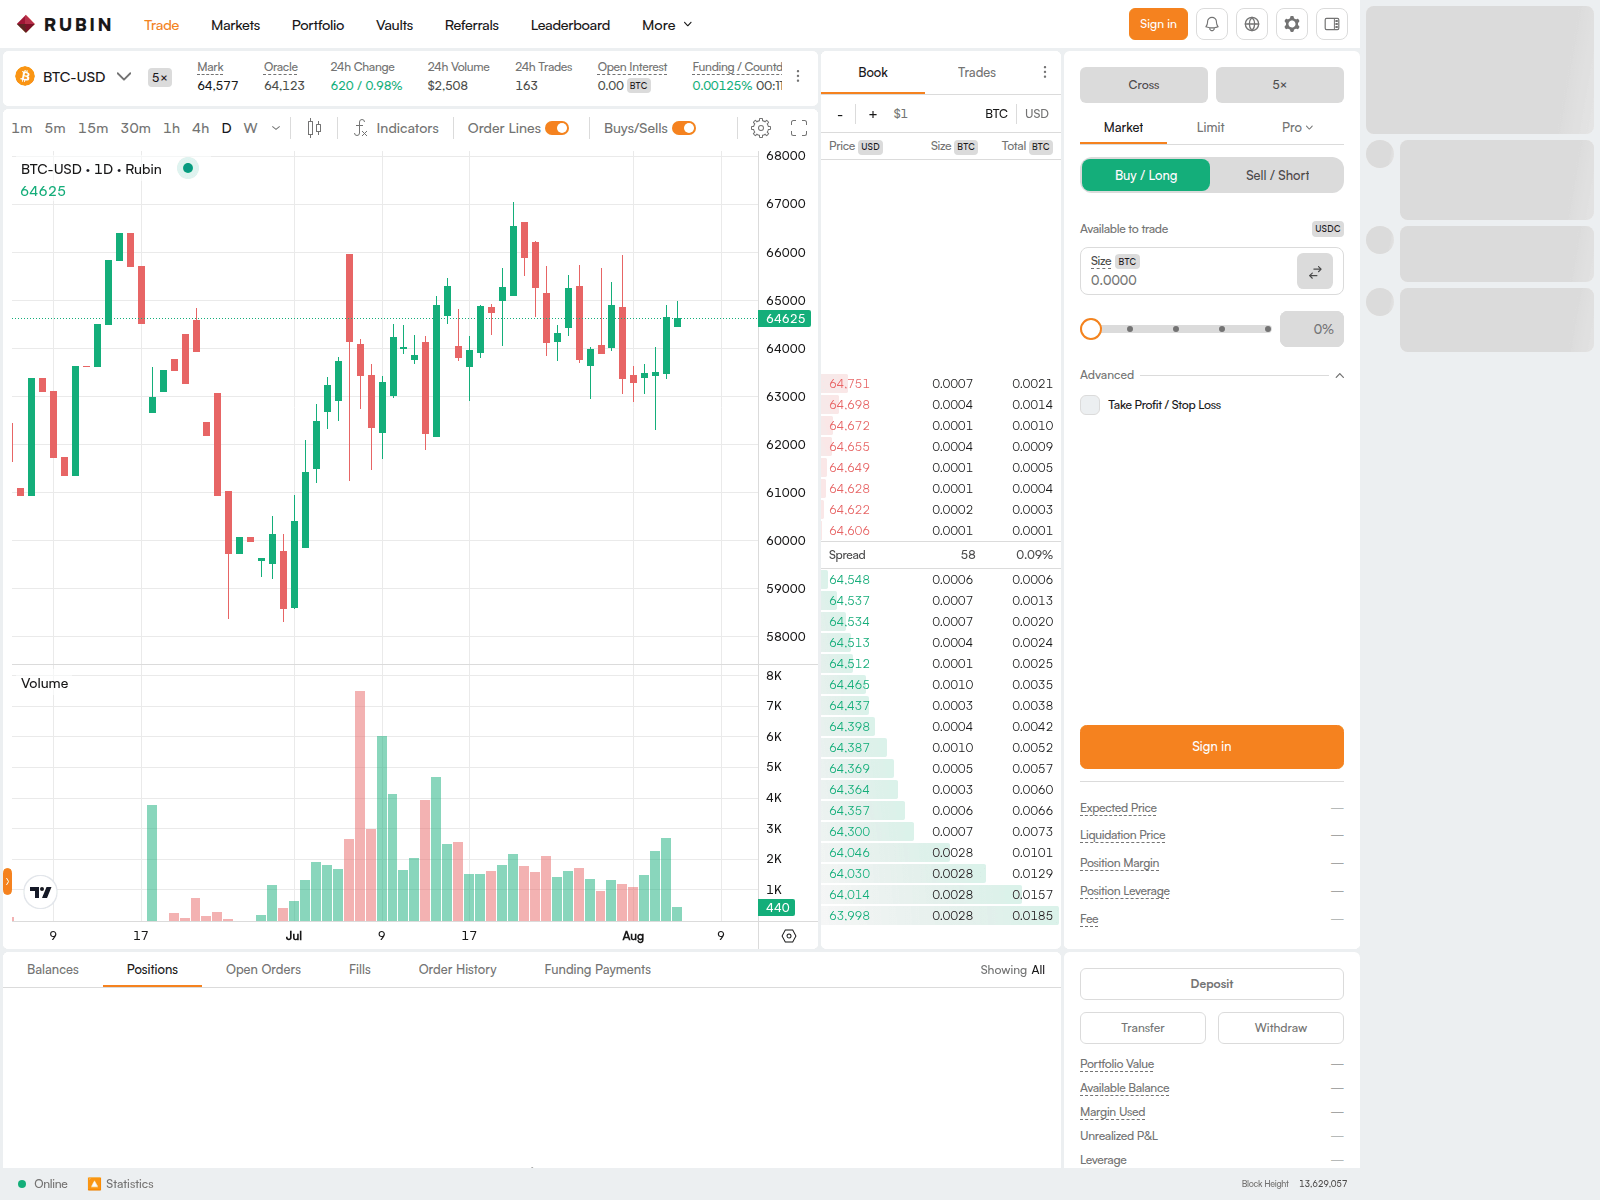Collapse the Advanced section
This screenshot has height=1200, width=1600.
tap(1340, 375)
